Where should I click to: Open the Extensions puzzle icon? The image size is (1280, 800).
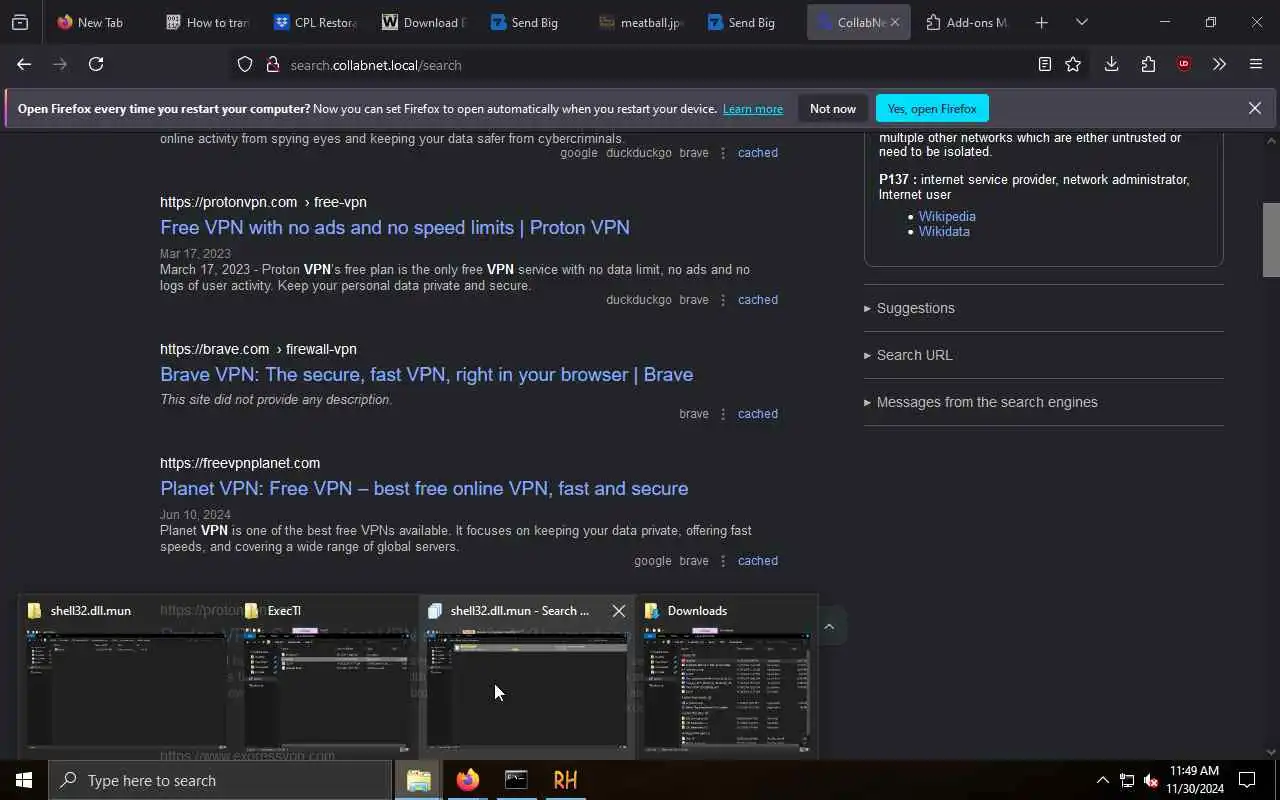[1148, 64]
